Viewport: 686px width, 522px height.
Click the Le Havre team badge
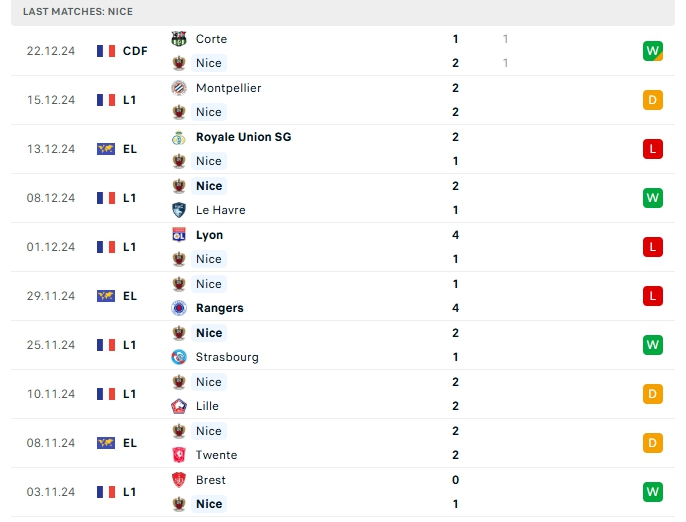pos(180,210)
